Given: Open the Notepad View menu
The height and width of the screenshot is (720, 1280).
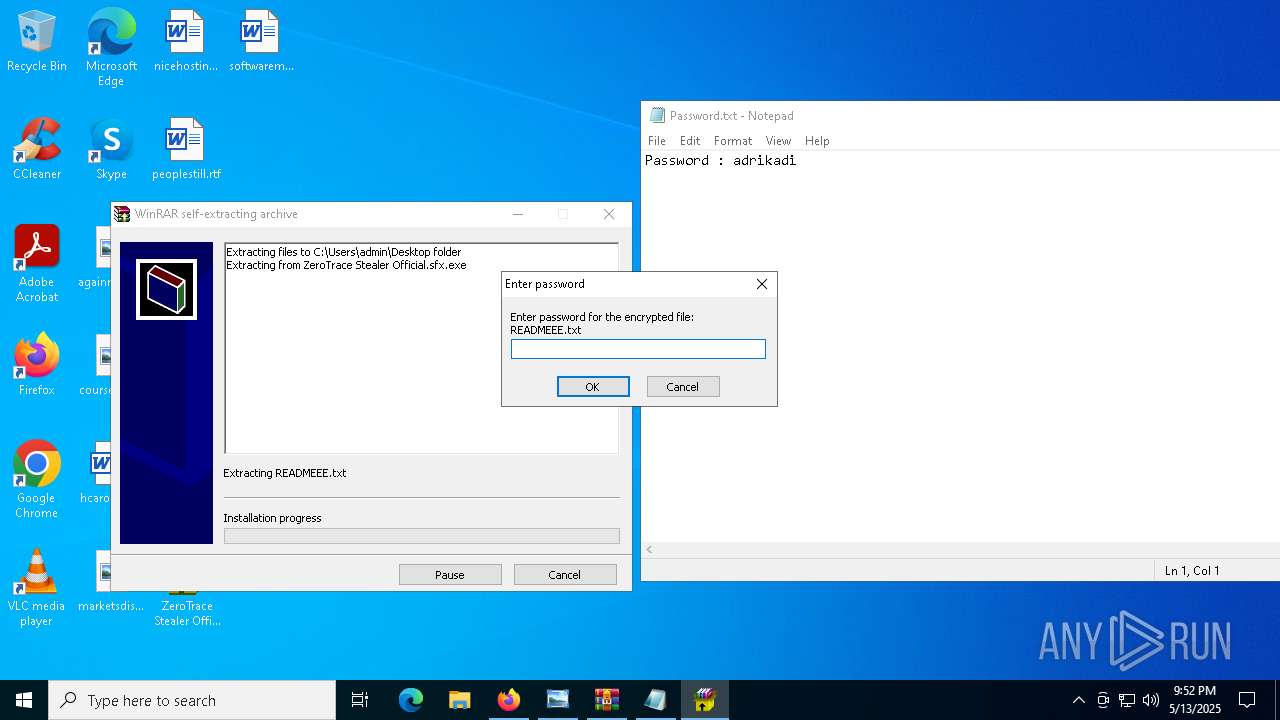Looking at the screenshot, I should pyautogui.click(x=778, y=141).
